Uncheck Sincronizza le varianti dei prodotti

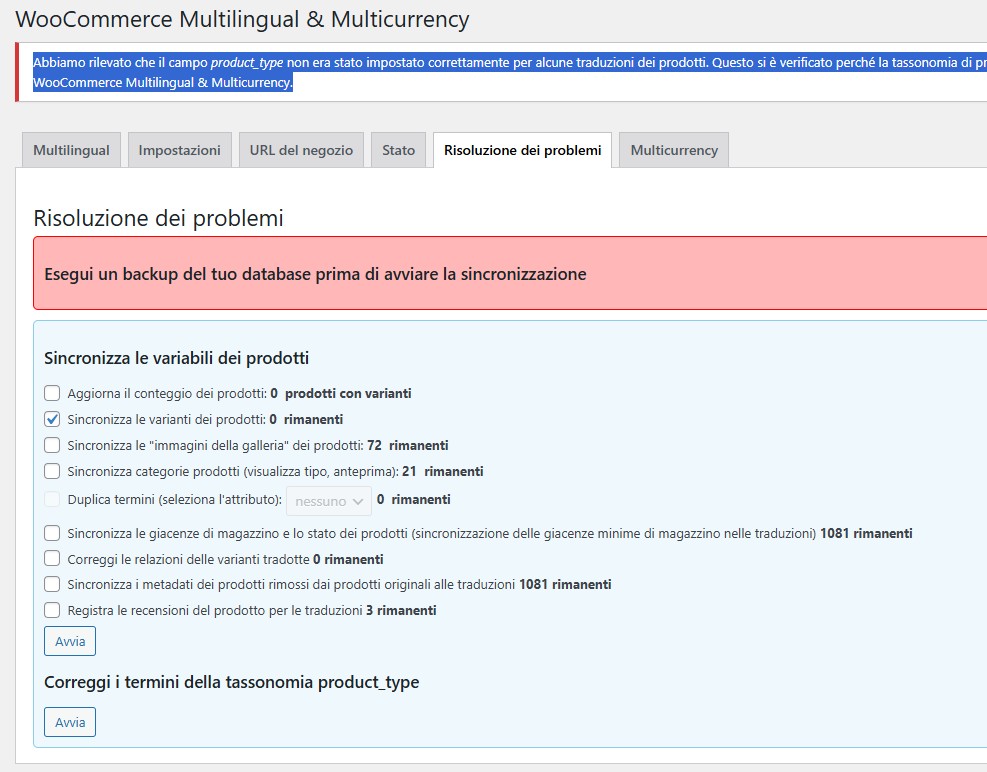tap(52, 419)
